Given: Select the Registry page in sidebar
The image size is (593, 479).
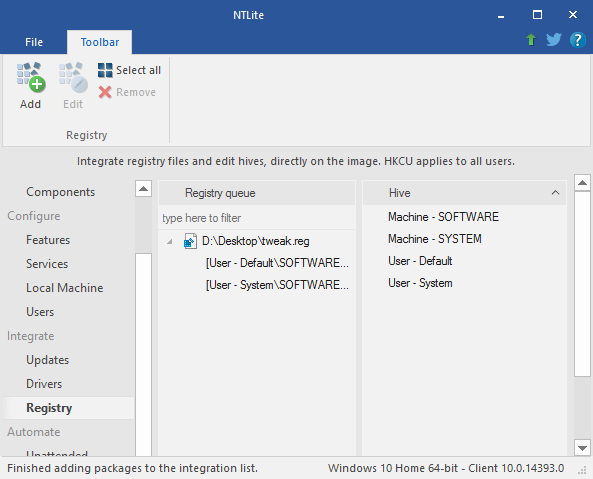Looking at the screenshot, I should tap(68, 408).
